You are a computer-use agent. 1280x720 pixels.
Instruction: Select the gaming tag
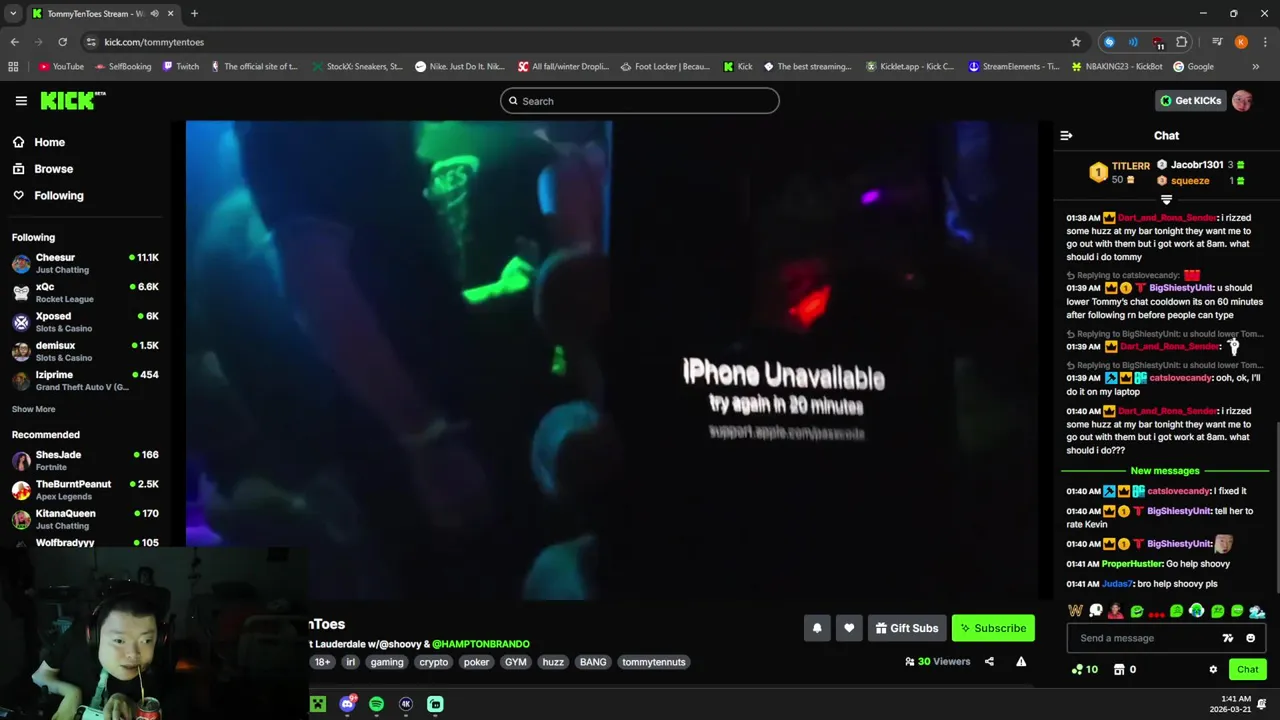point(387,662)
